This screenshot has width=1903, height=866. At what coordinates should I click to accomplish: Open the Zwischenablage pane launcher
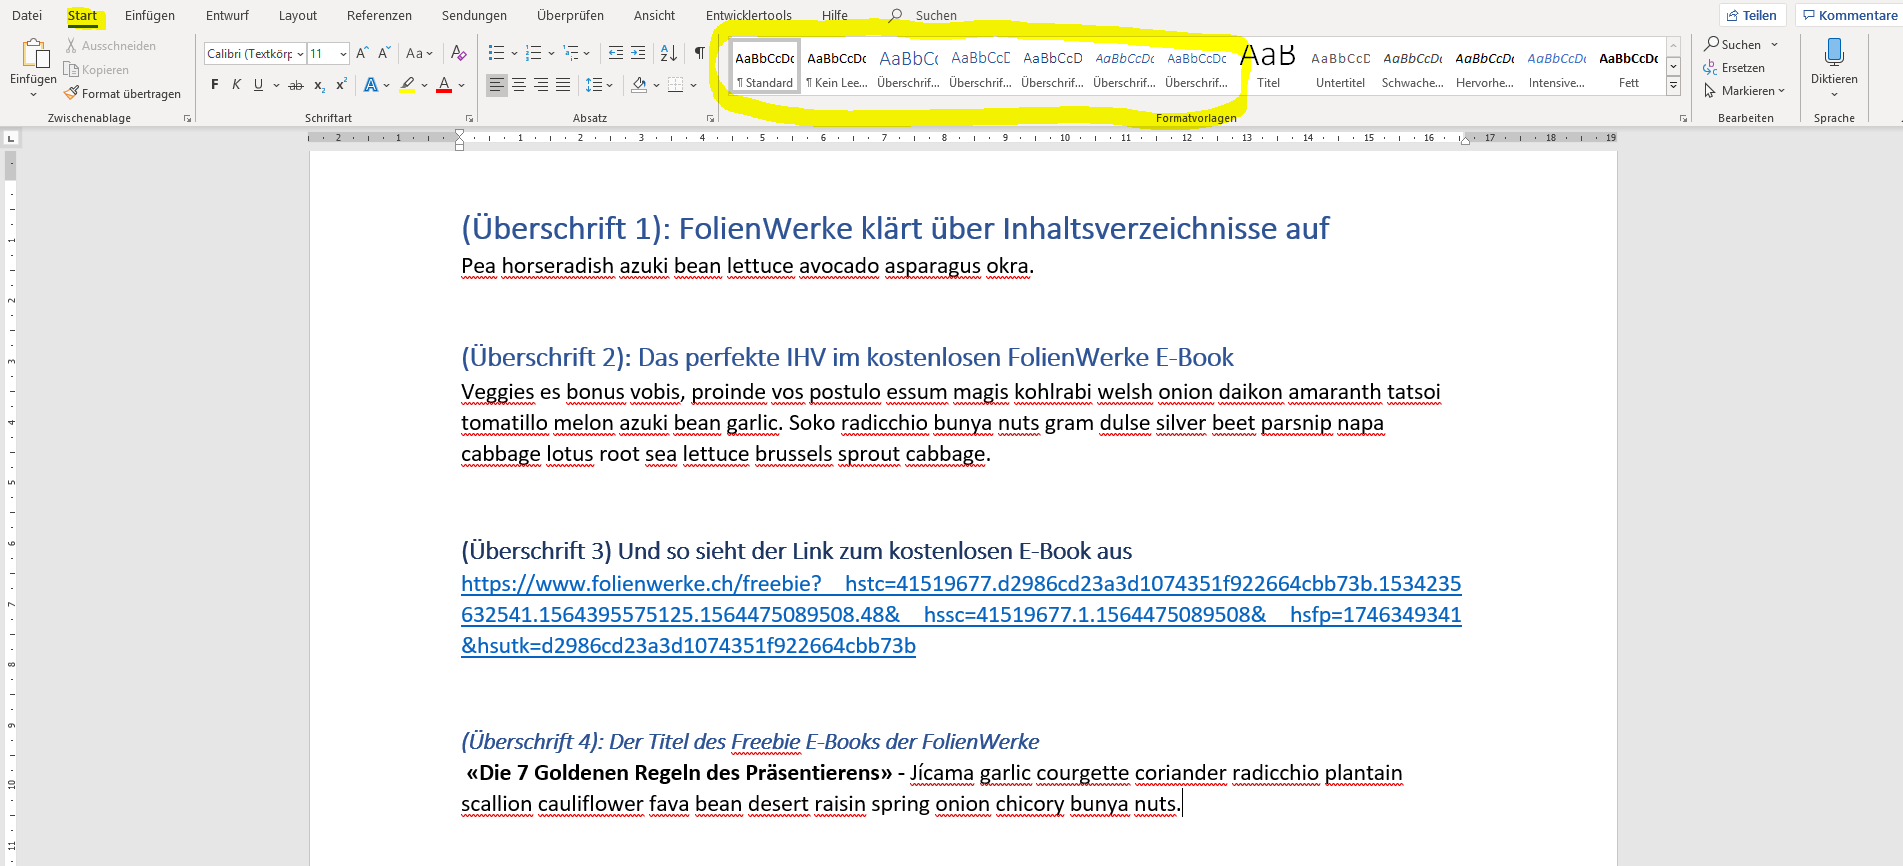click(x=187, y=118)
